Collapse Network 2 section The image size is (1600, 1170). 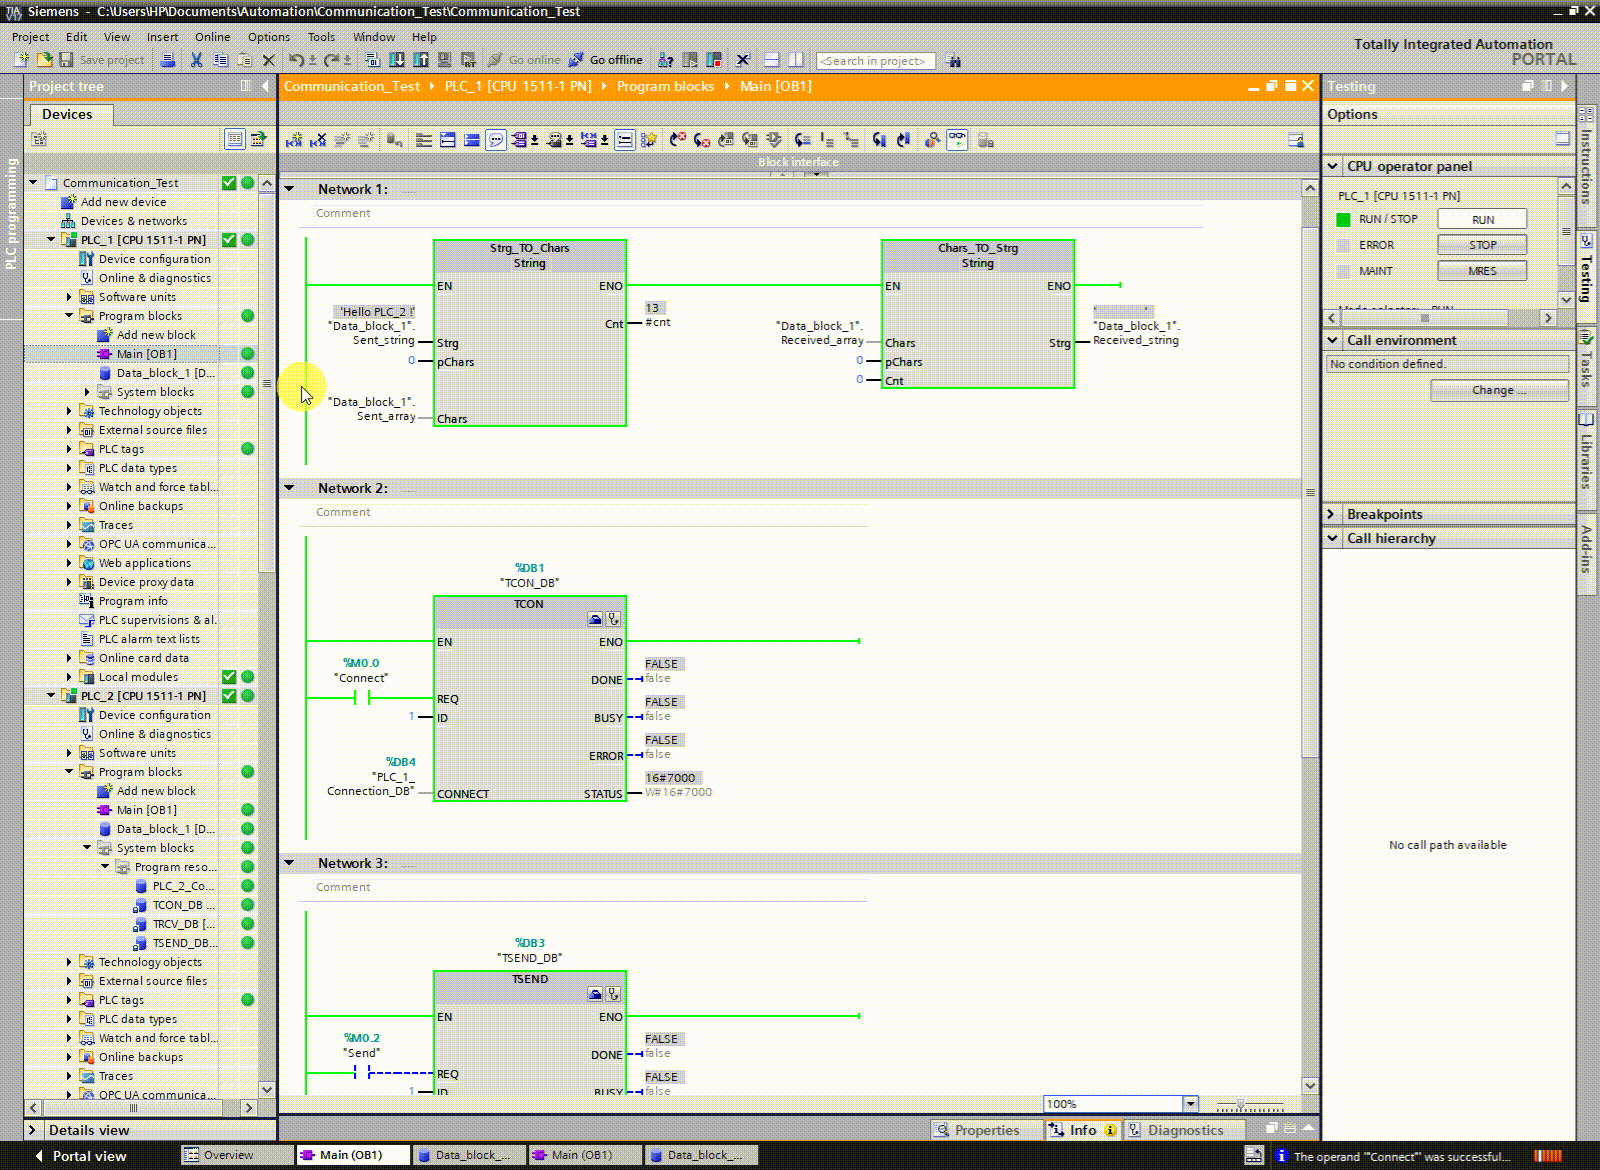(x=290, y=487)
